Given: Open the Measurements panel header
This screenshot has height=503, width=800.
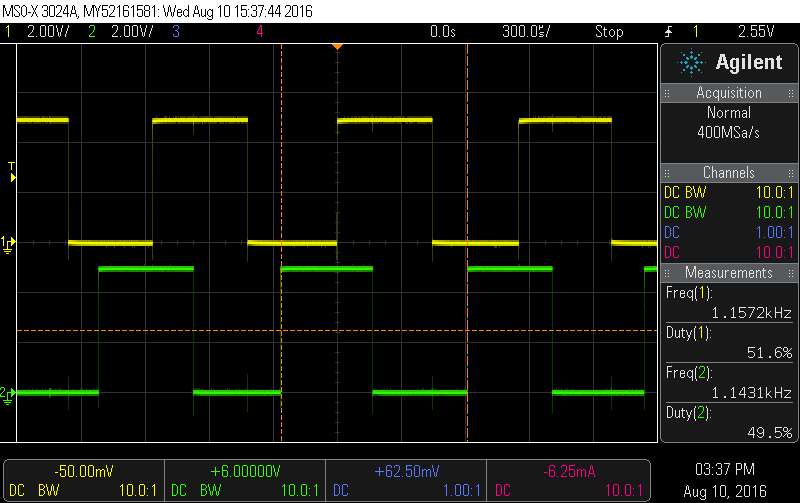Looking at the screenshot, I should coord(728,273).
